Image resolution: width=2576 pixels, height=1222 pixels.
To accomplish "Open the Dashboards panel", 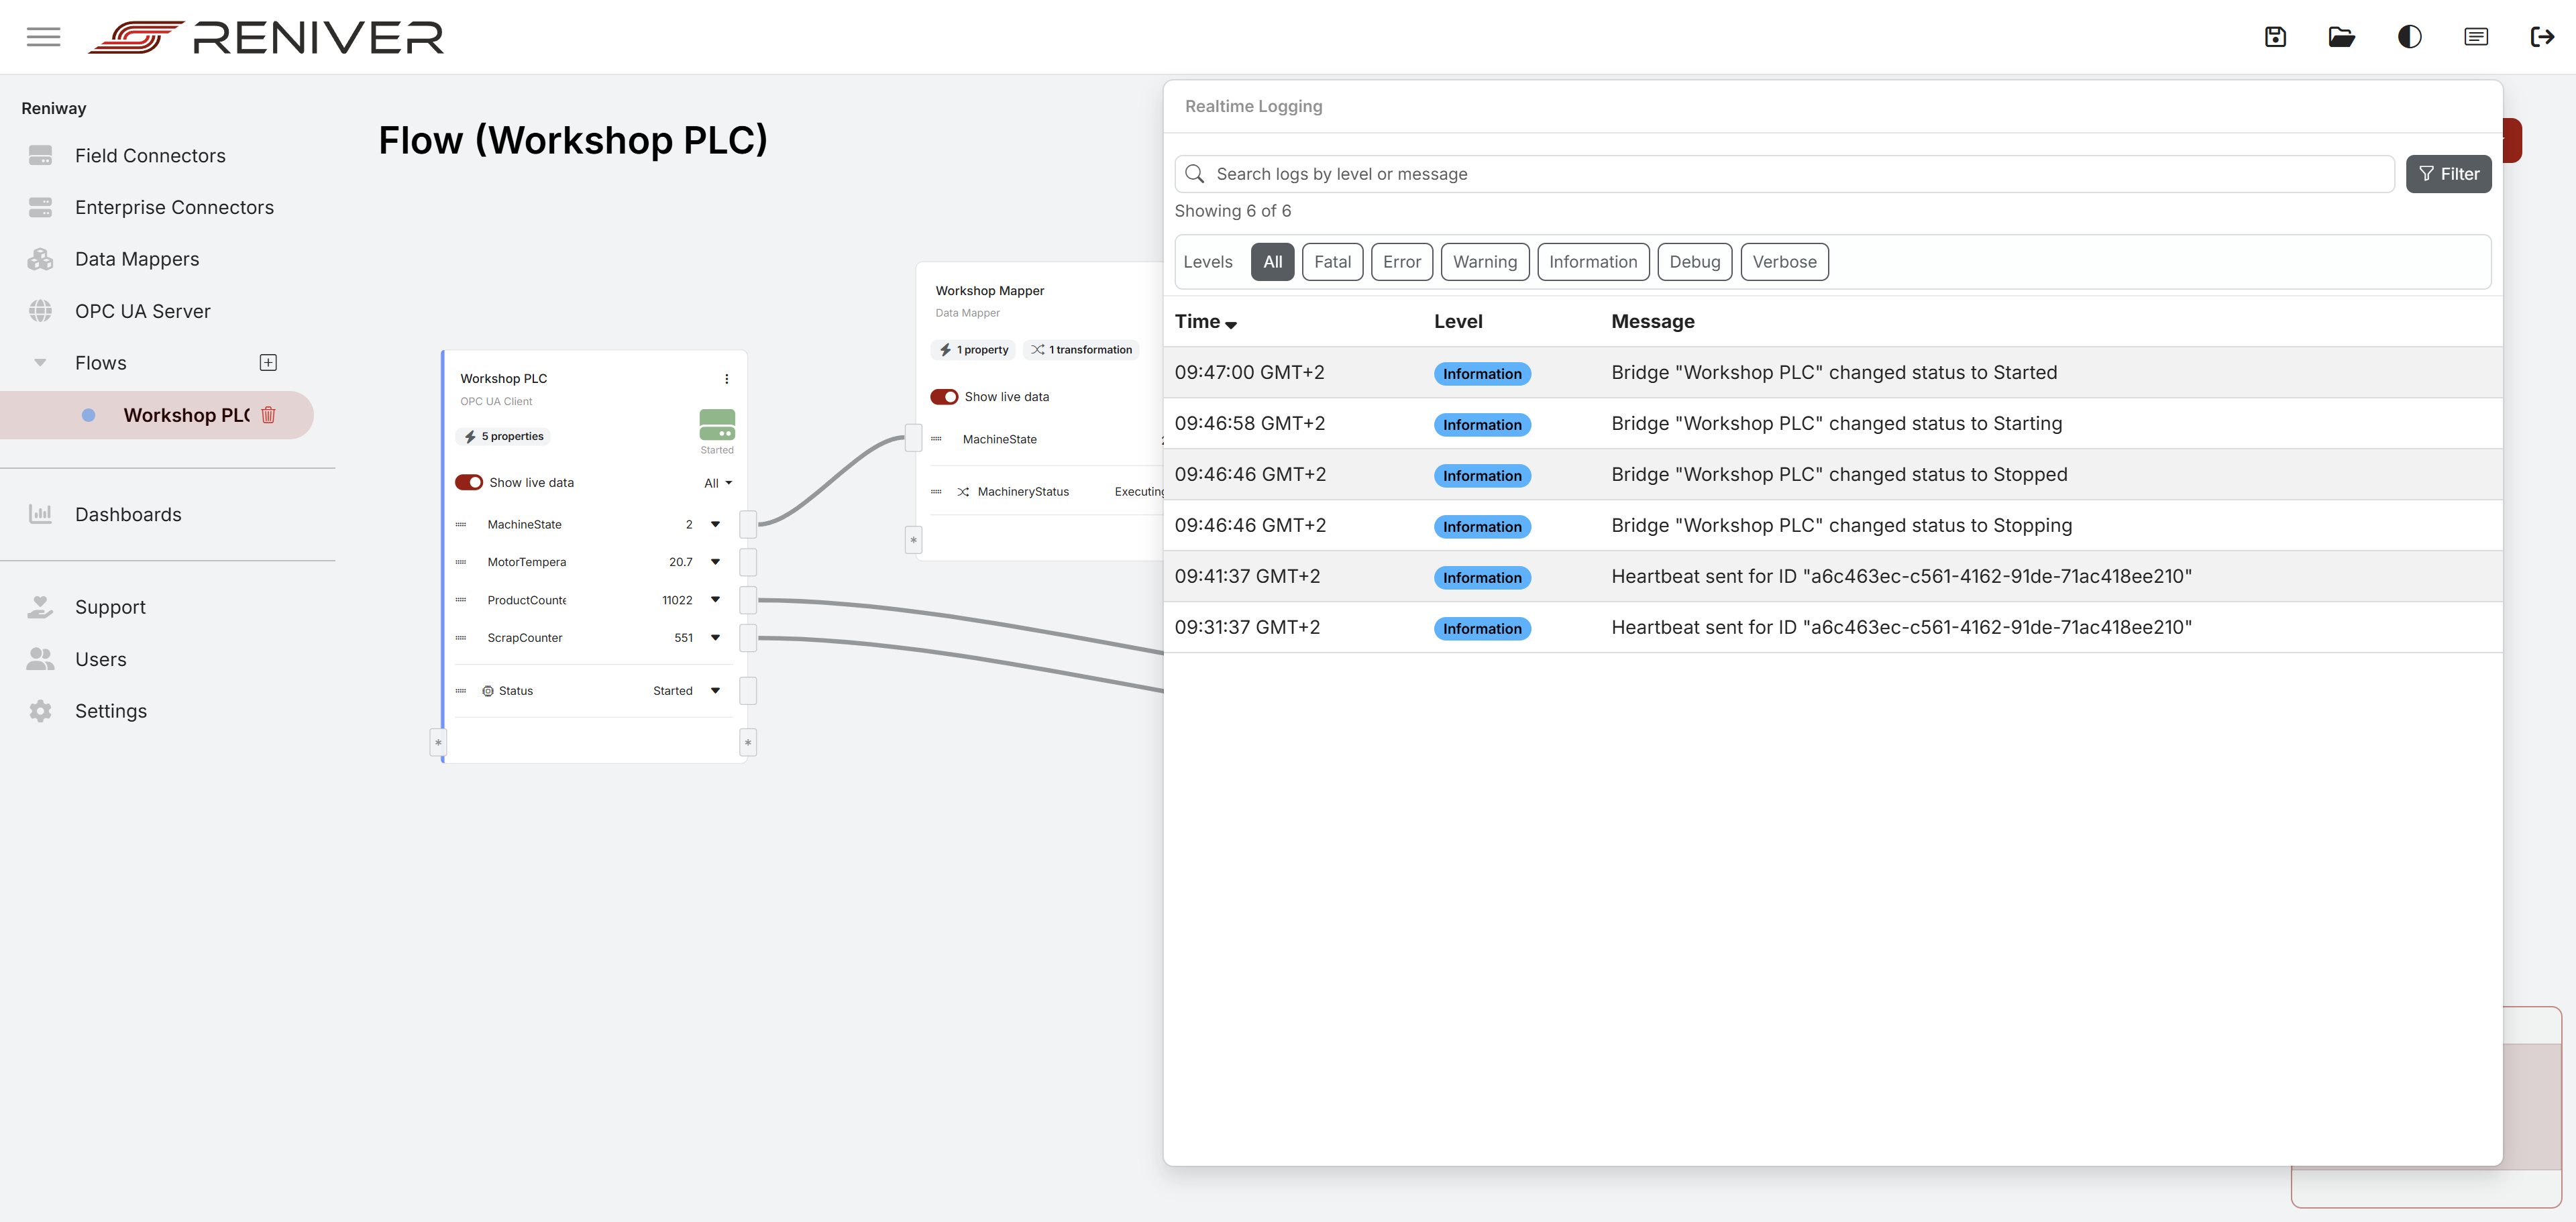I will (x=128, y=514).
